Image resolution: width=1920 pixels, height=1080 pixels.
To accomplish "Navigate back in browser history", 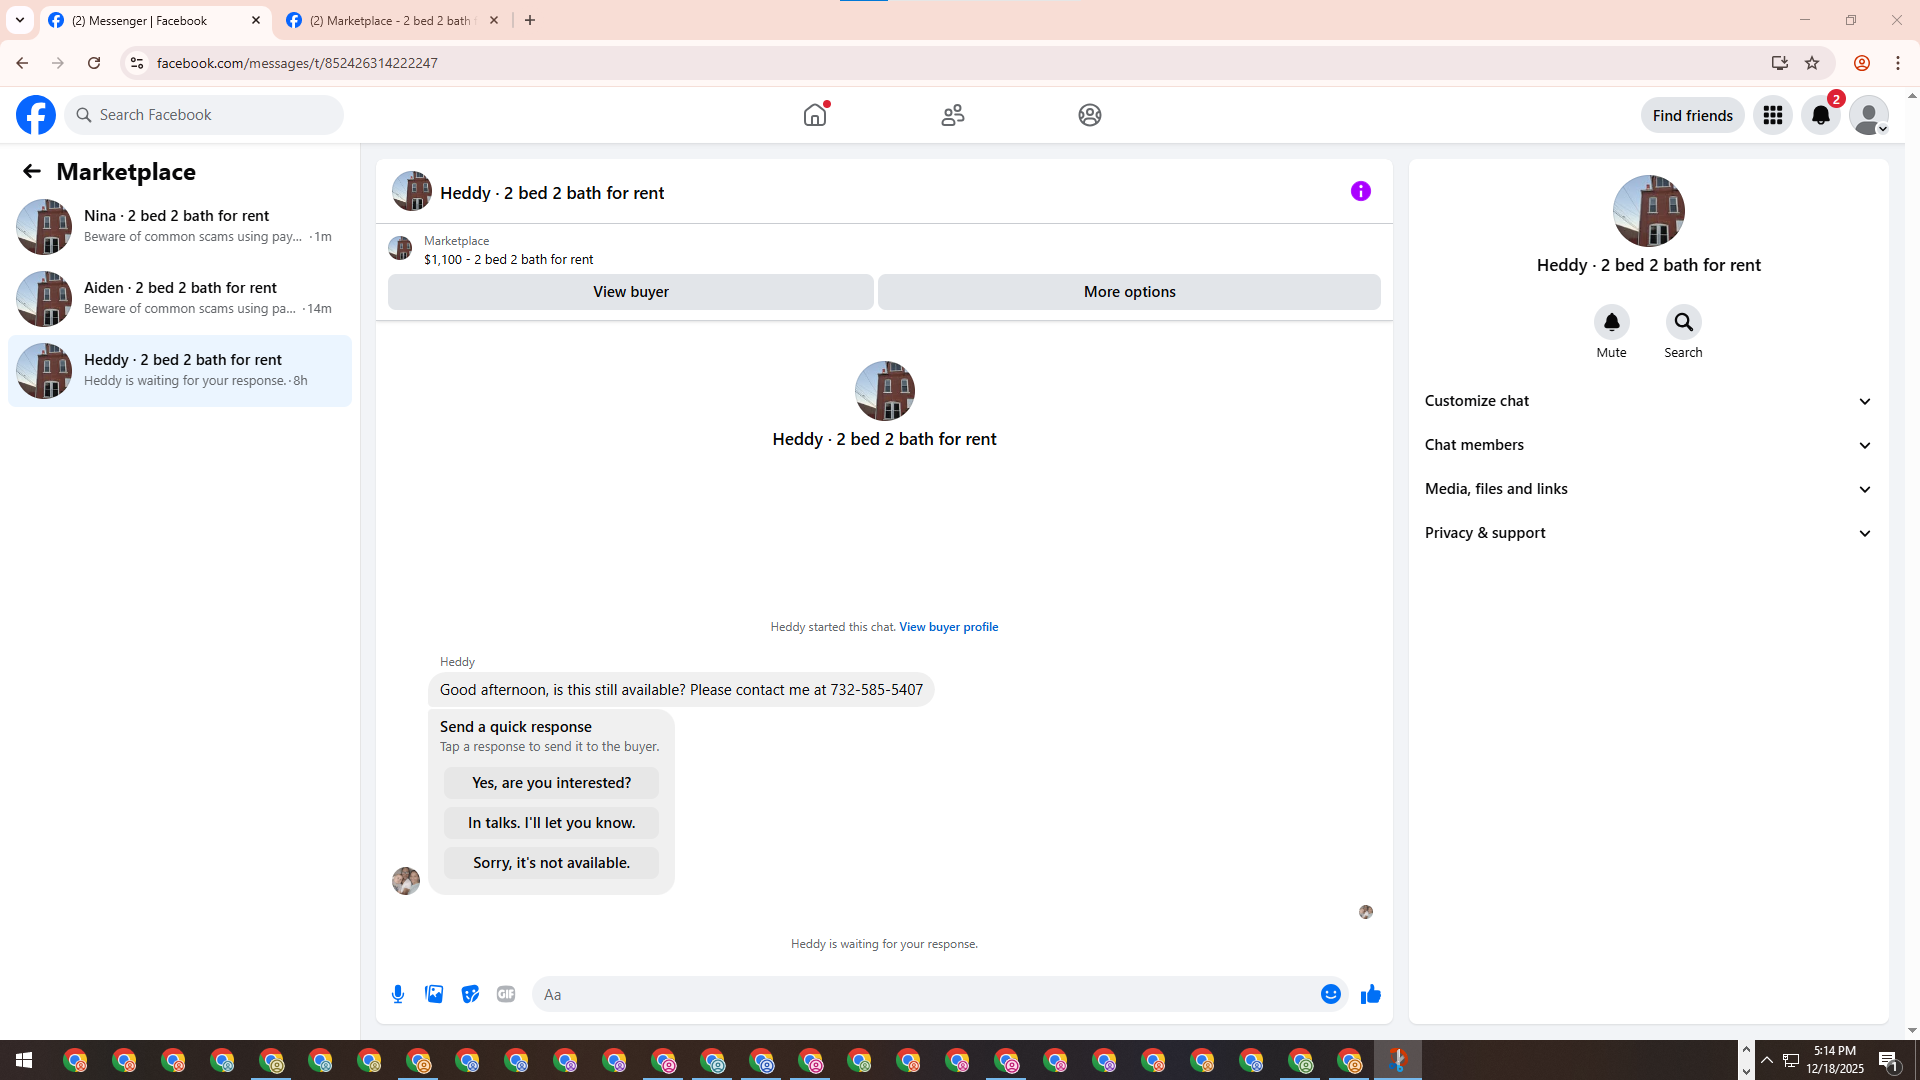I will pyautogui.click(x=22, y=63).
